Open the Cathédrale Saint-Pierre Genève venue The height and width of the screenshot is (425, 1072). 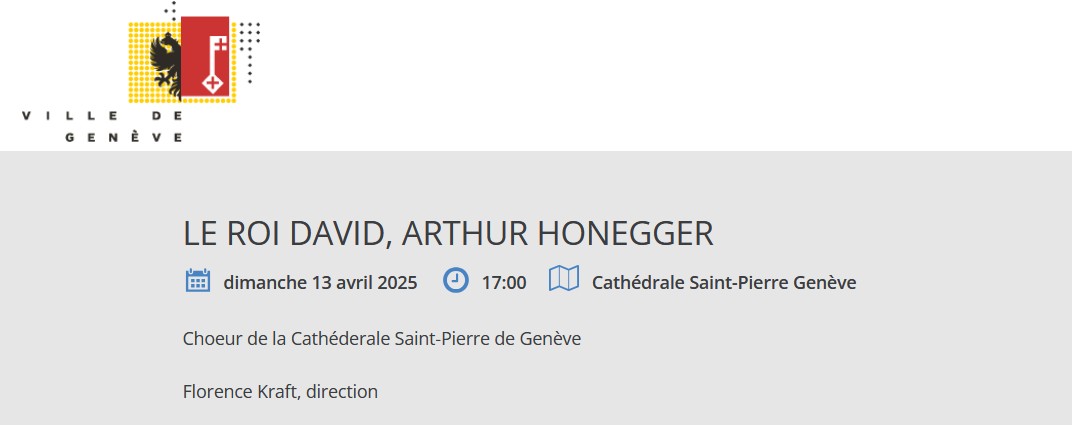(x=724, y=282)
